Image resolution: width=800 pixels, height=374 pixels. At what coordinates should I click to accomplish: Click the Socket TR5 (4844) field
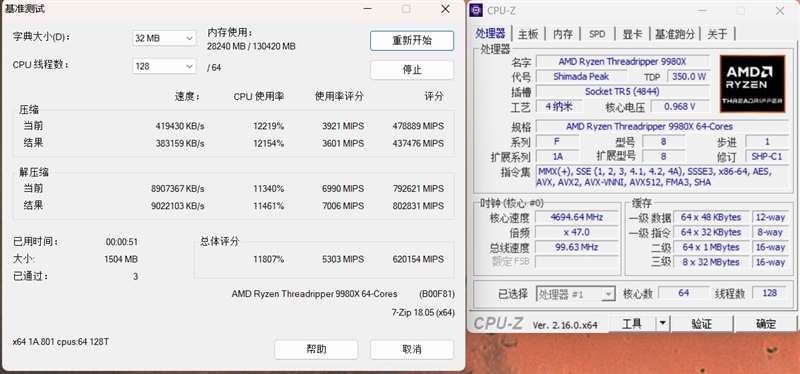pos(622,92)
